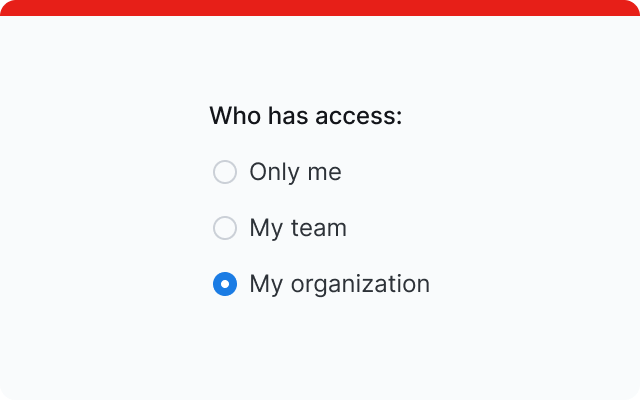Viewport: 640px width, 400px height.
Task: Click the selected "My organization" radio button
Action: (225, 284)
